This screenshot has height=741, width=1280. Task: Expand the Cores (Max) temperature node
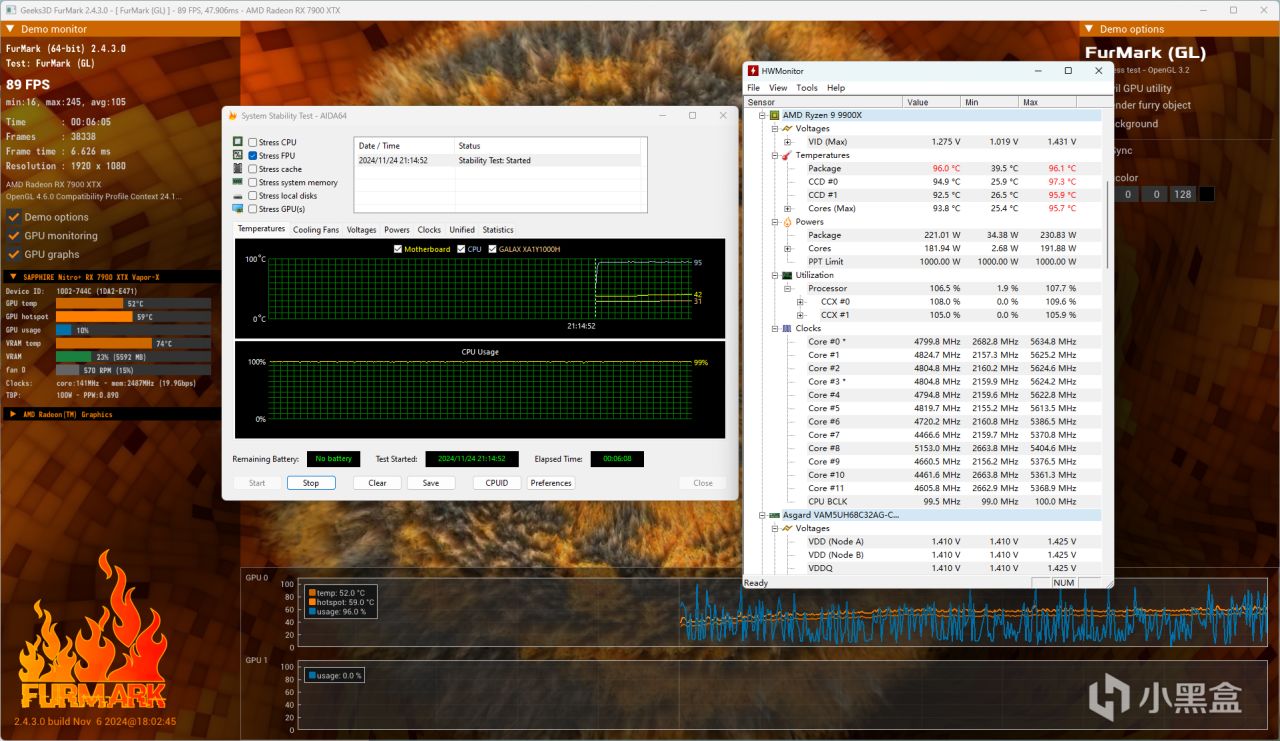[x=787, y=208]
